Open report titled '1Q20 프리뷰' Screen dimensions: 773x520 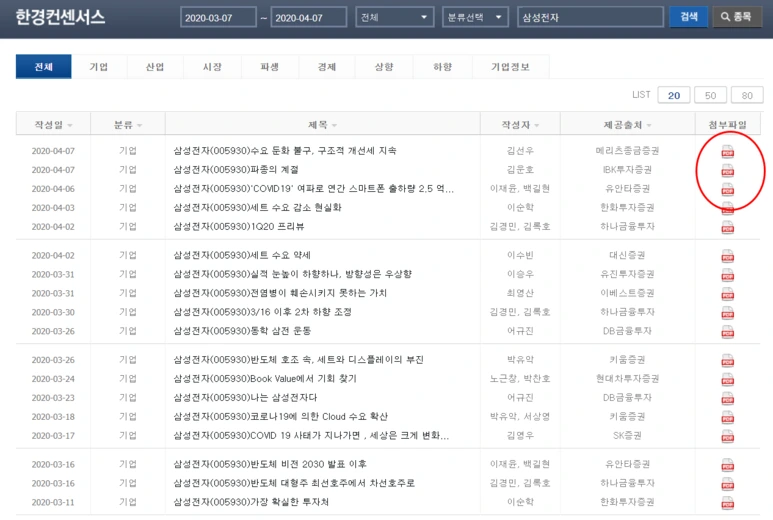(x=239, y=227)
